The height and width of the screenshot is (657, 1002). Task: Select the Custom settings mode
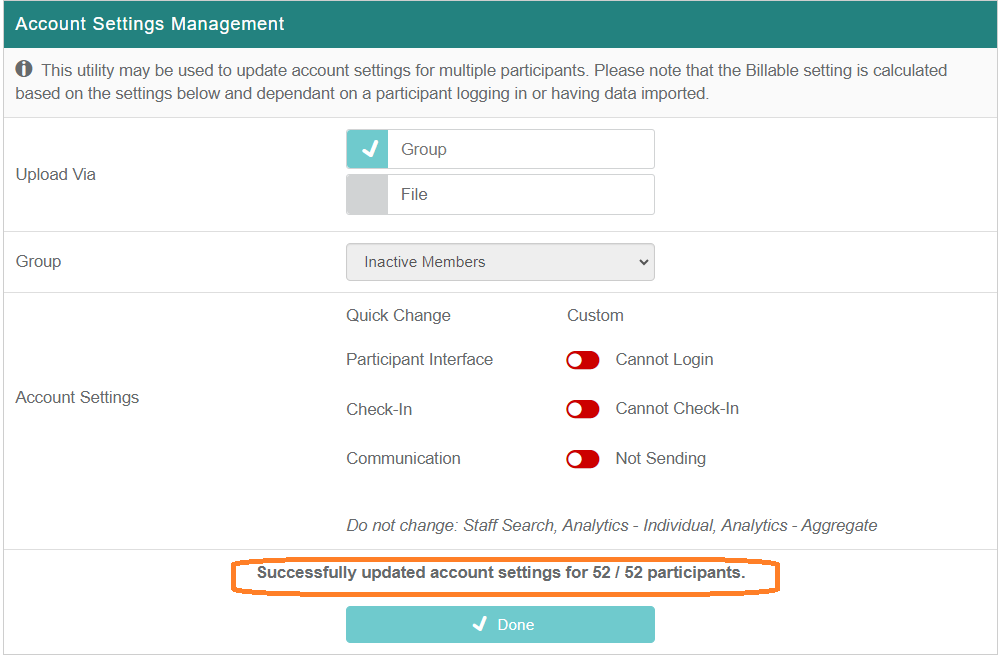(x=595, y=315)
